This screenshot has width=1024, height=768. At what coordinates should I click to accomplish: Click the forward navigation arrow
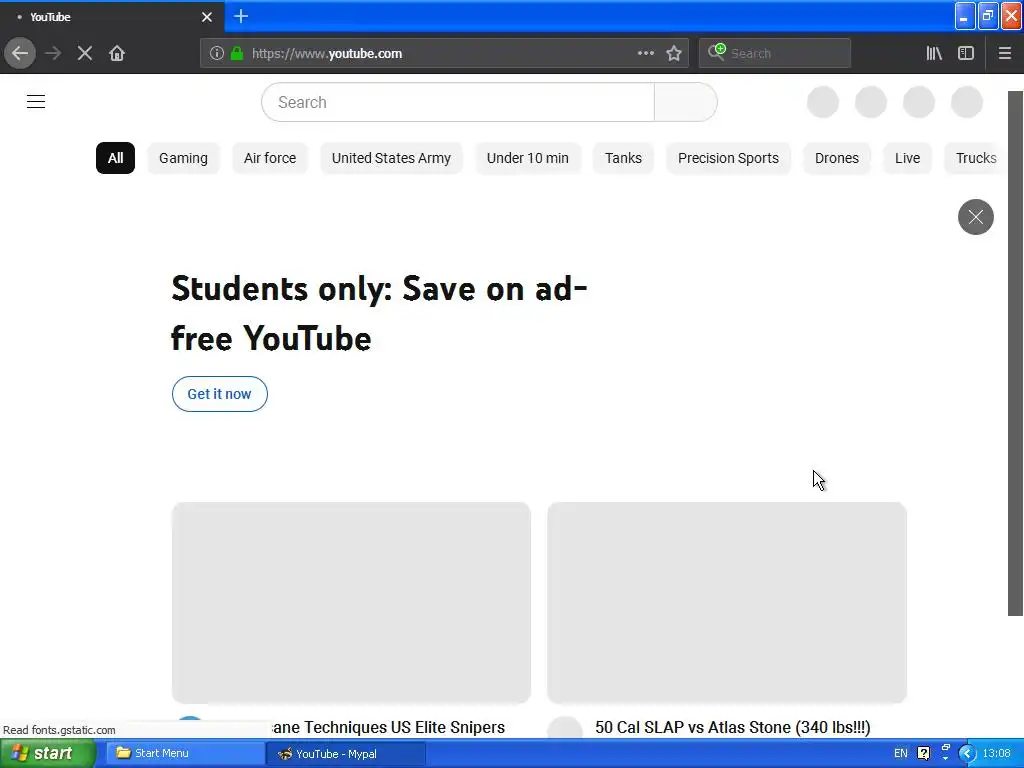point(53,53)
